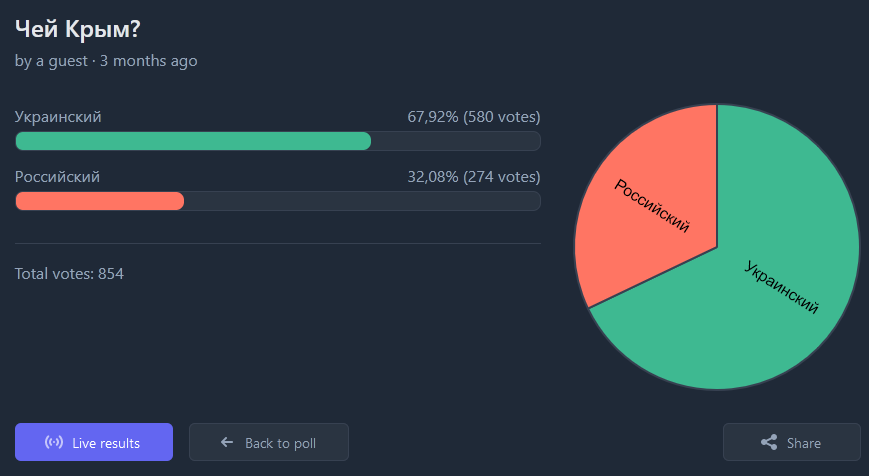The image size is (869, 476).
Task: Open Live results view
Action: tap(105, 442)
